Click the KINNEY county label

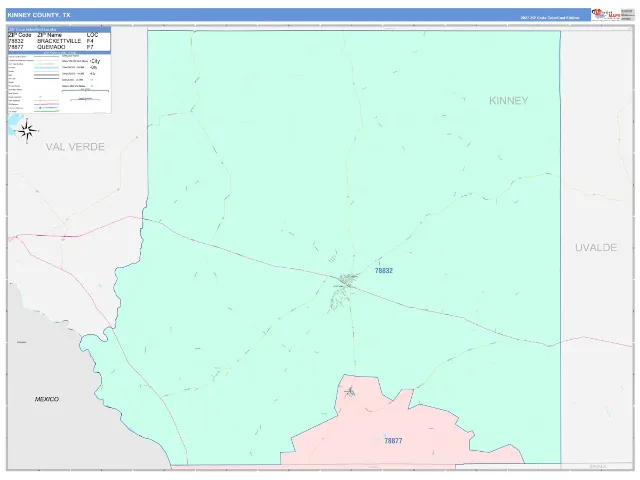pyautogui.click(x=509, y=100)
